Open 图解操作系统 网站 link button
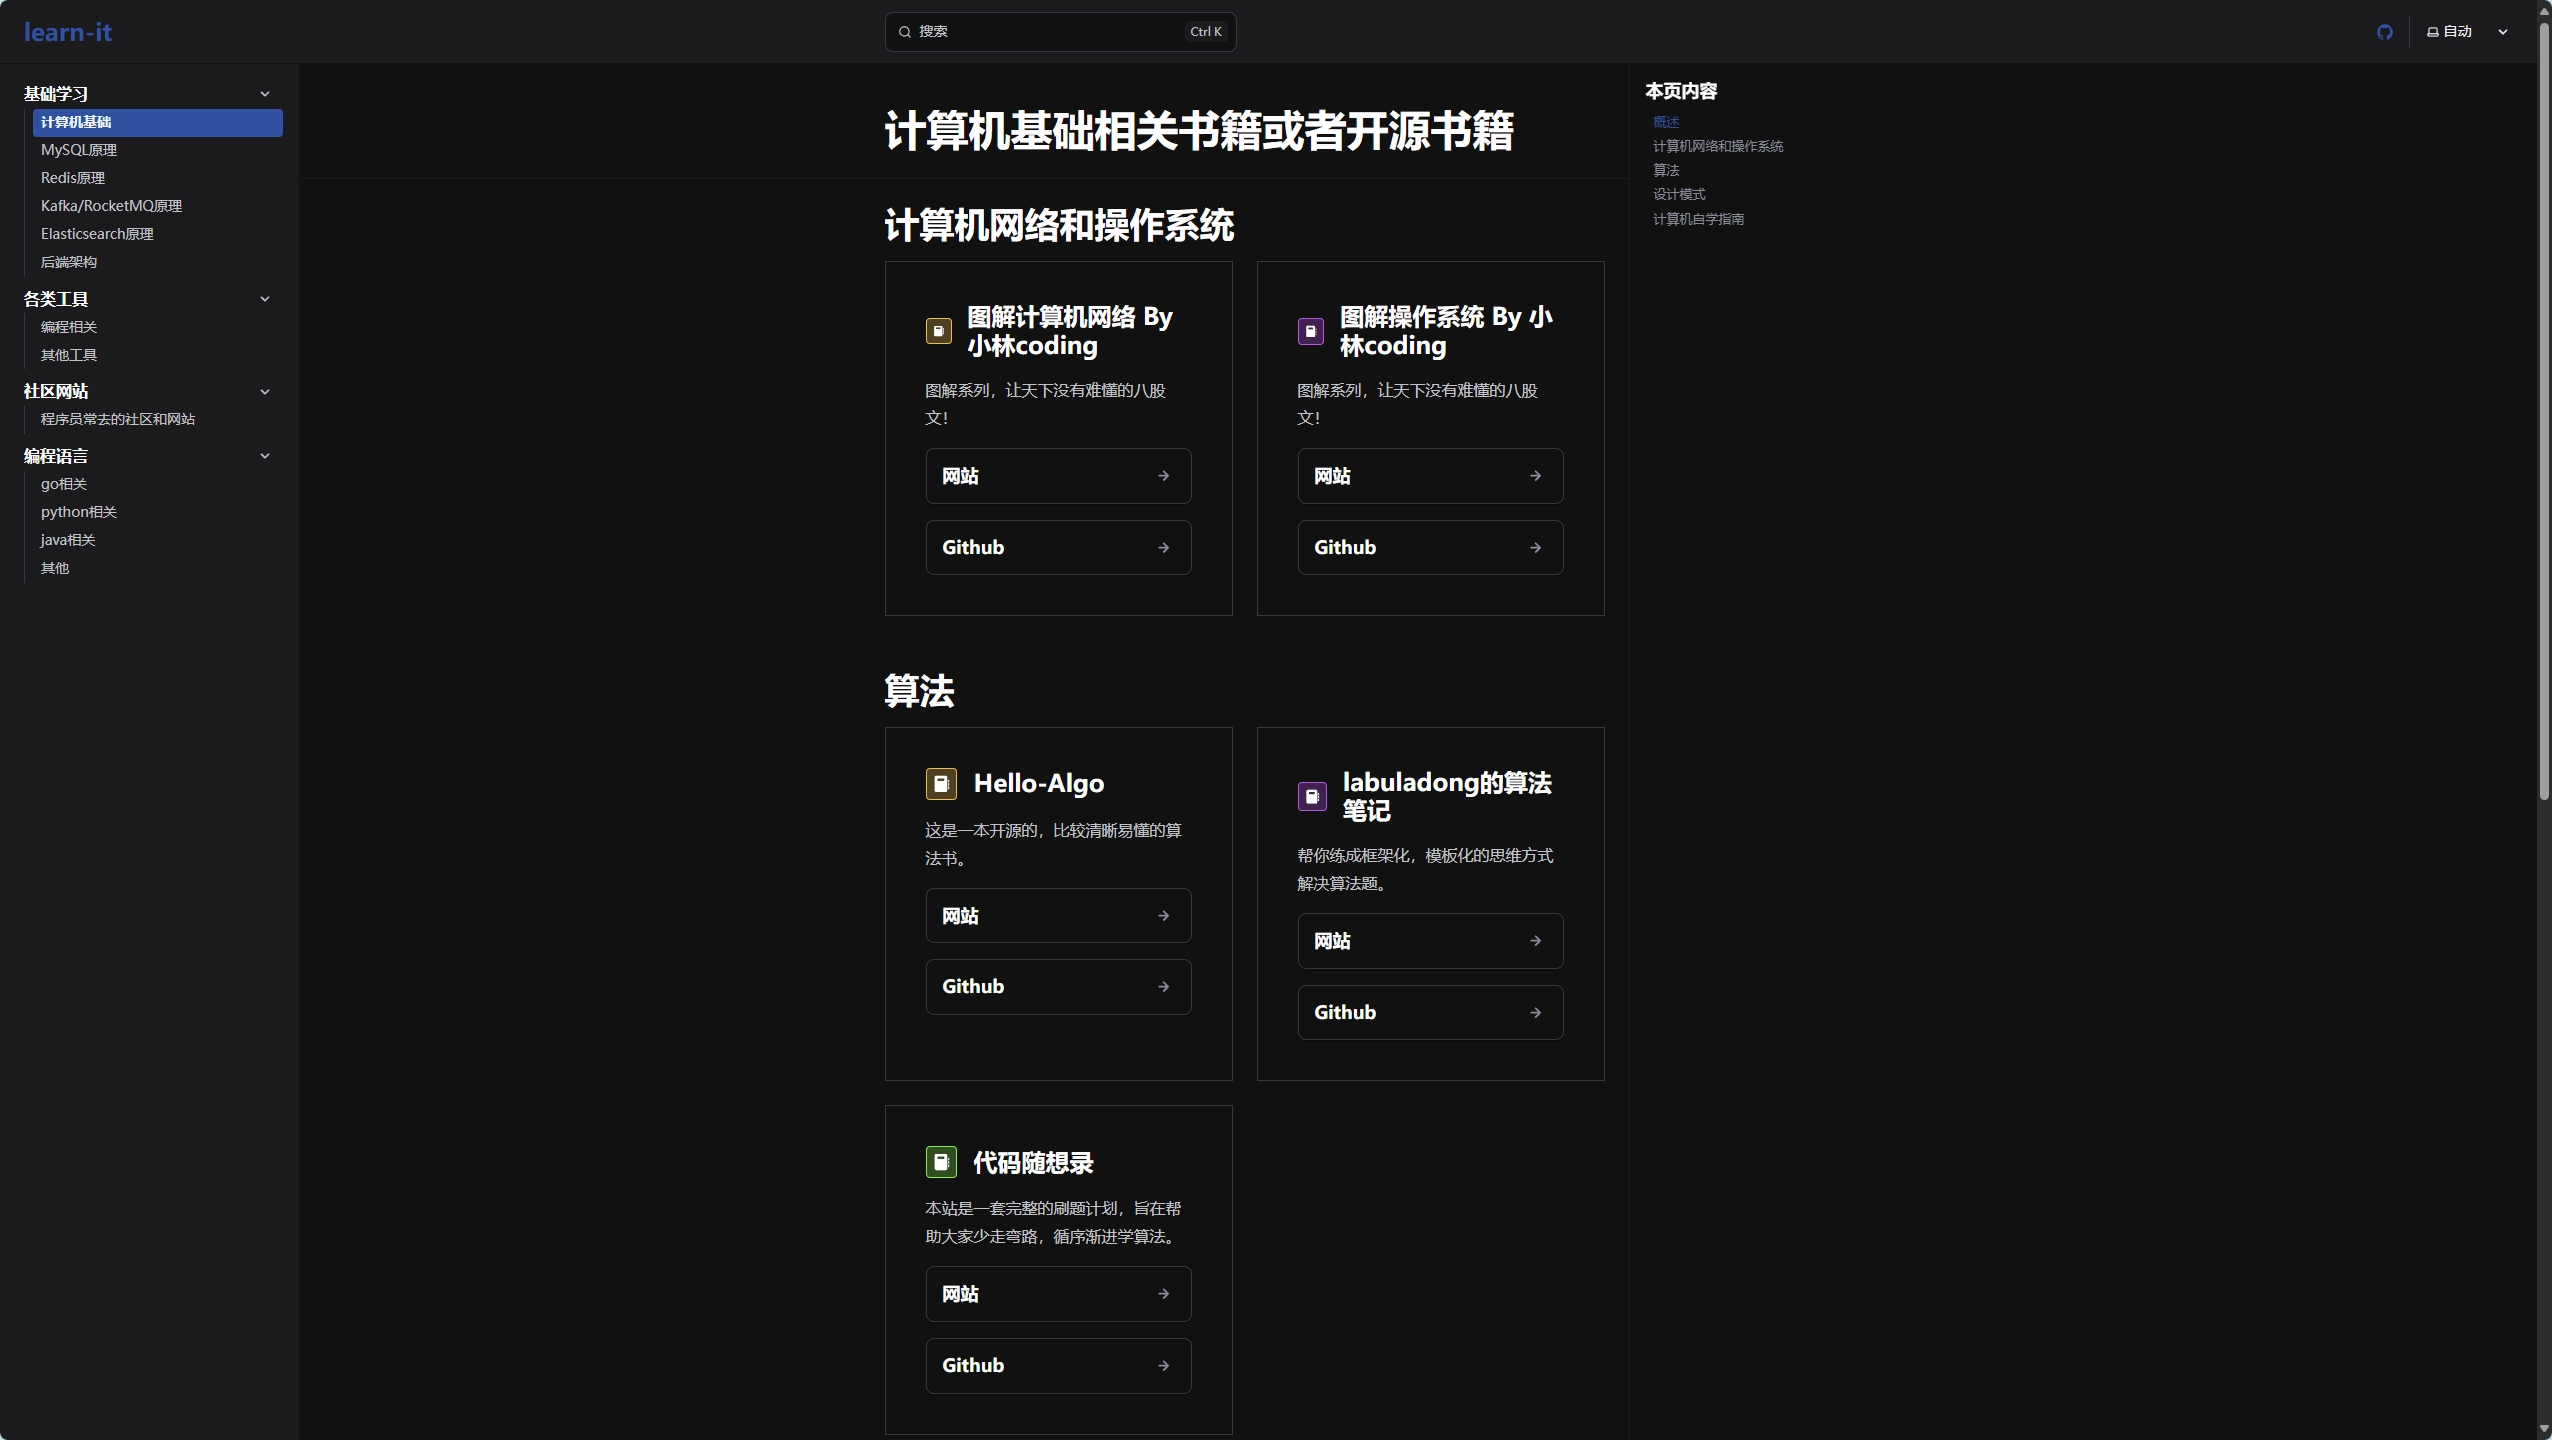 pos(1430,476)
